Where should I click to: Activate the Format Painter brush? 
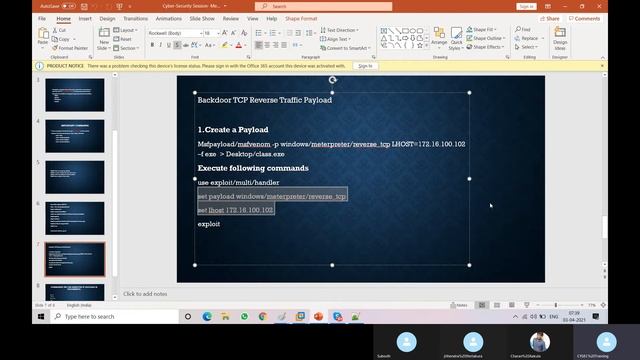pos(70,48)
